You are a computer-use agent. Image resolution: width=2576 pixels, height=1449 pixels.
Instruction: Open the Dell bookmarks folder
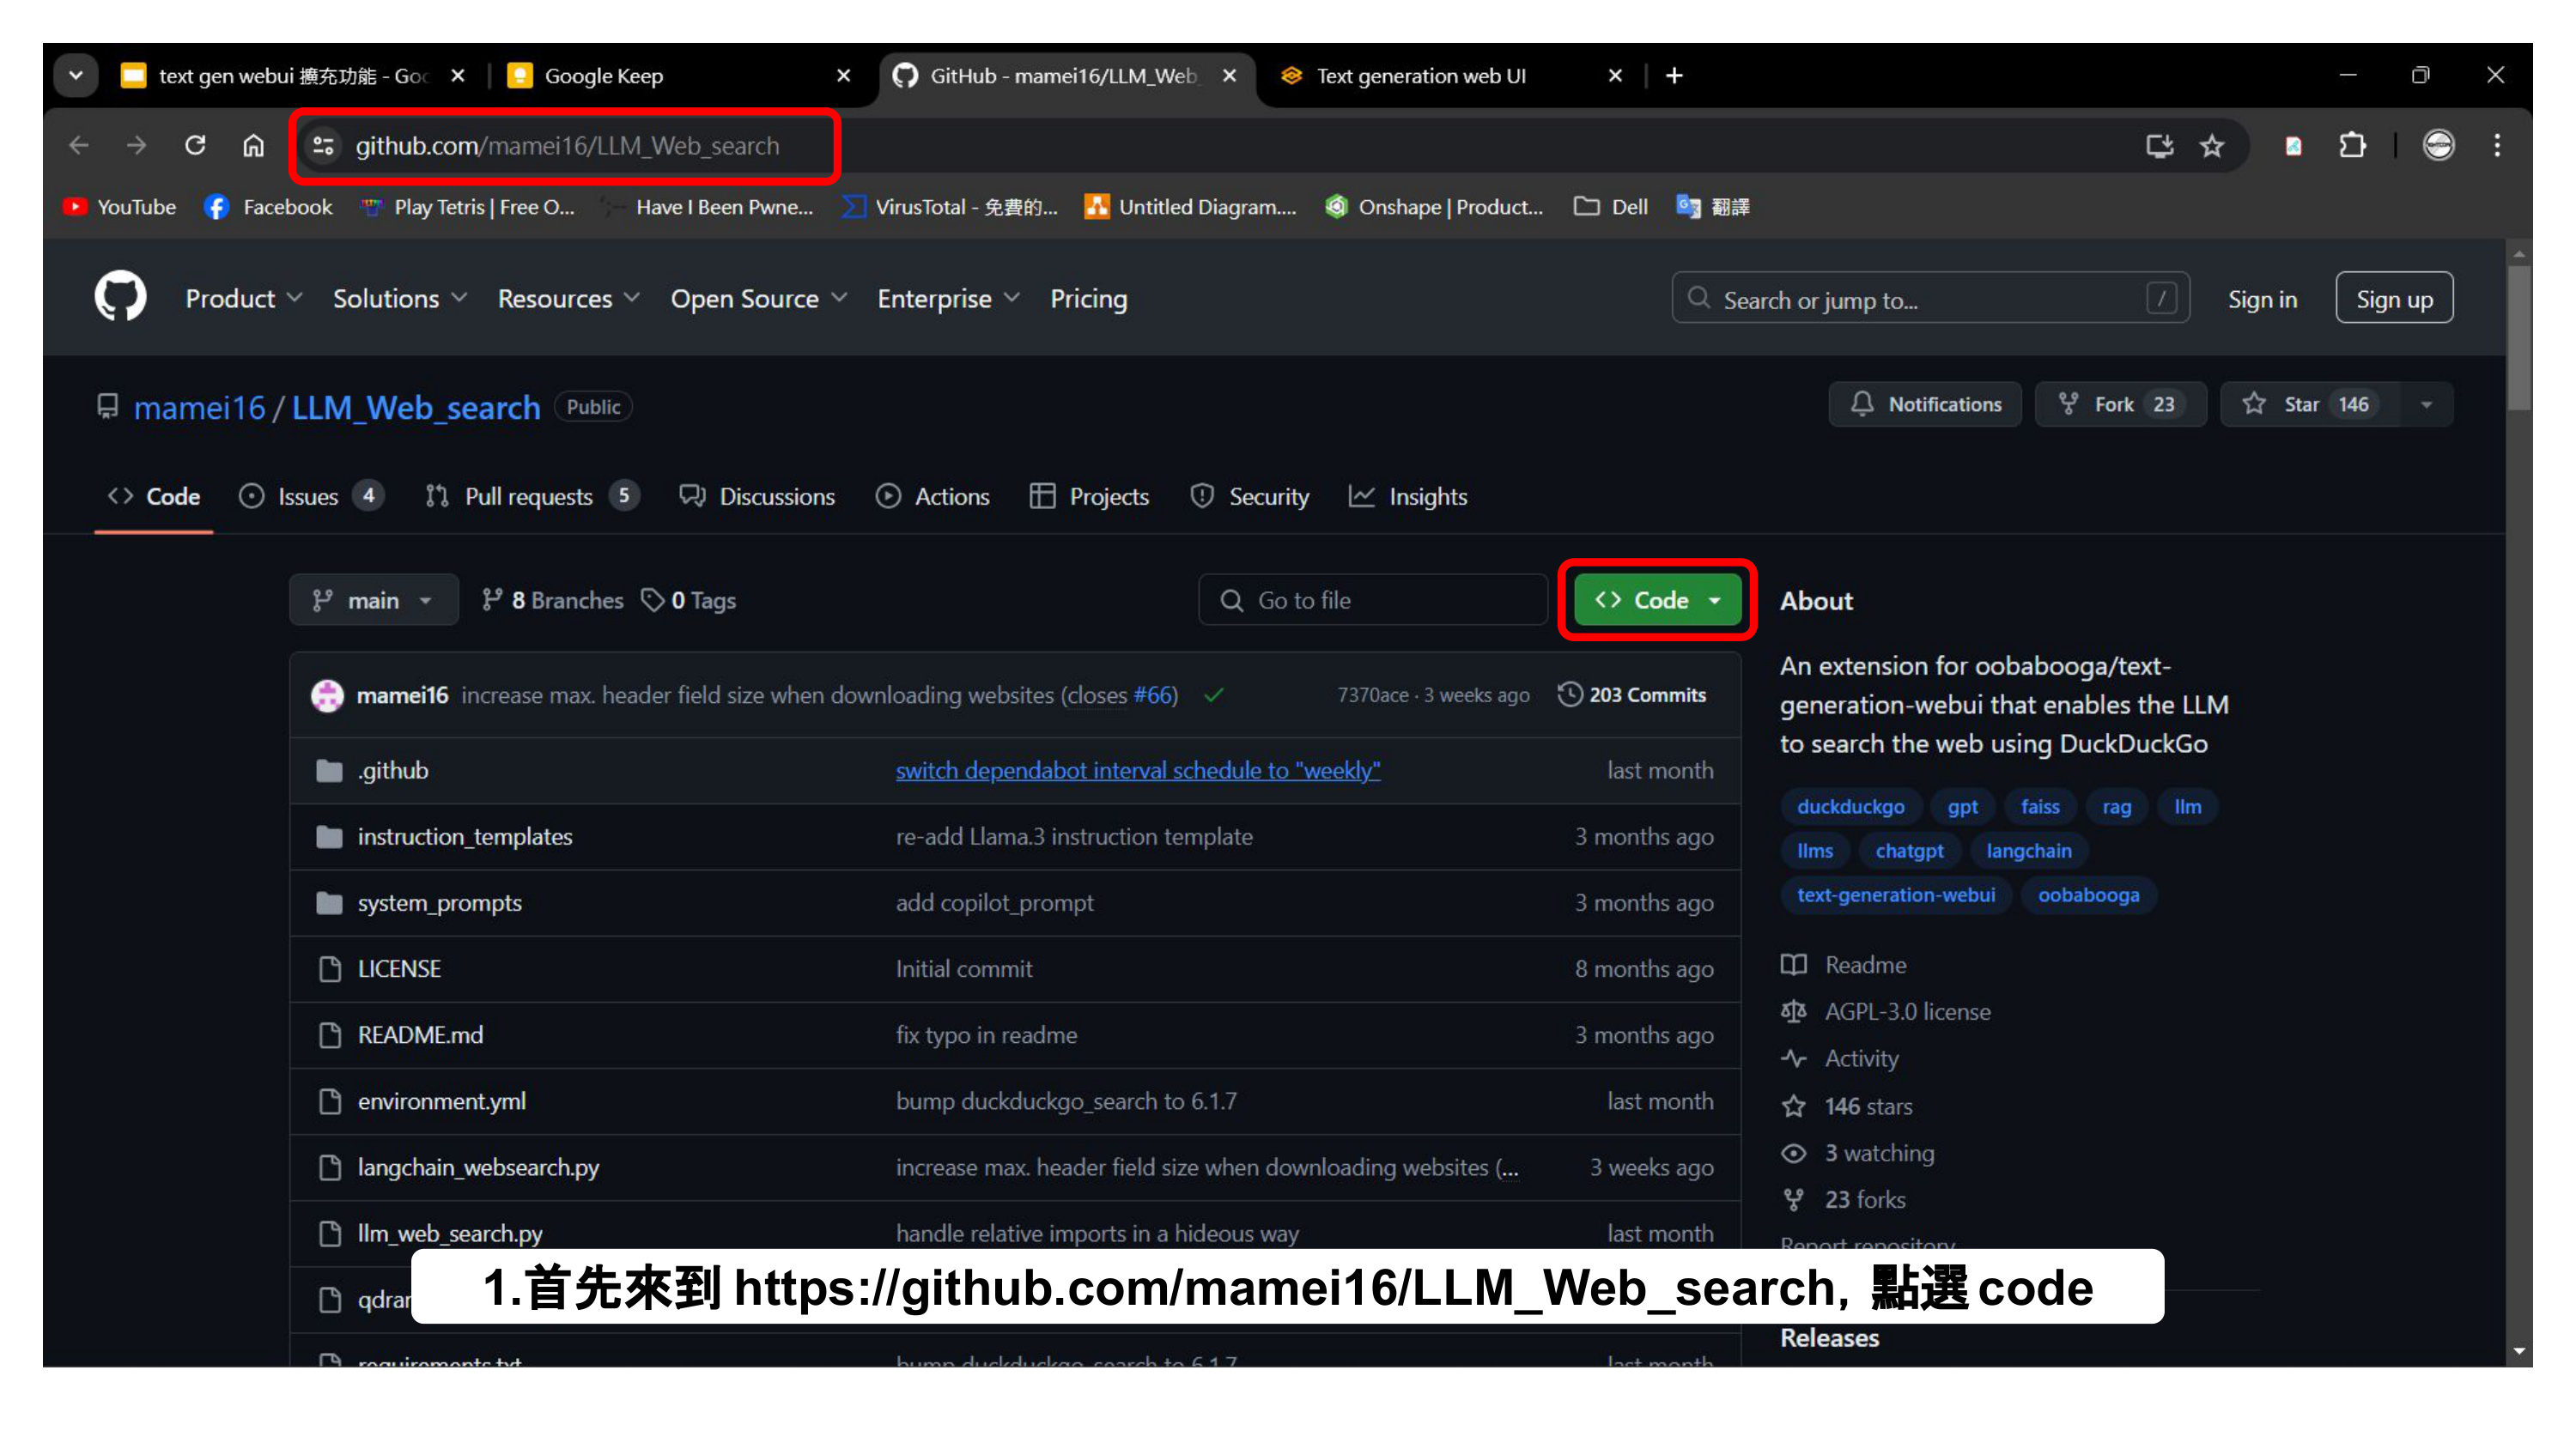coord(1610,207)
